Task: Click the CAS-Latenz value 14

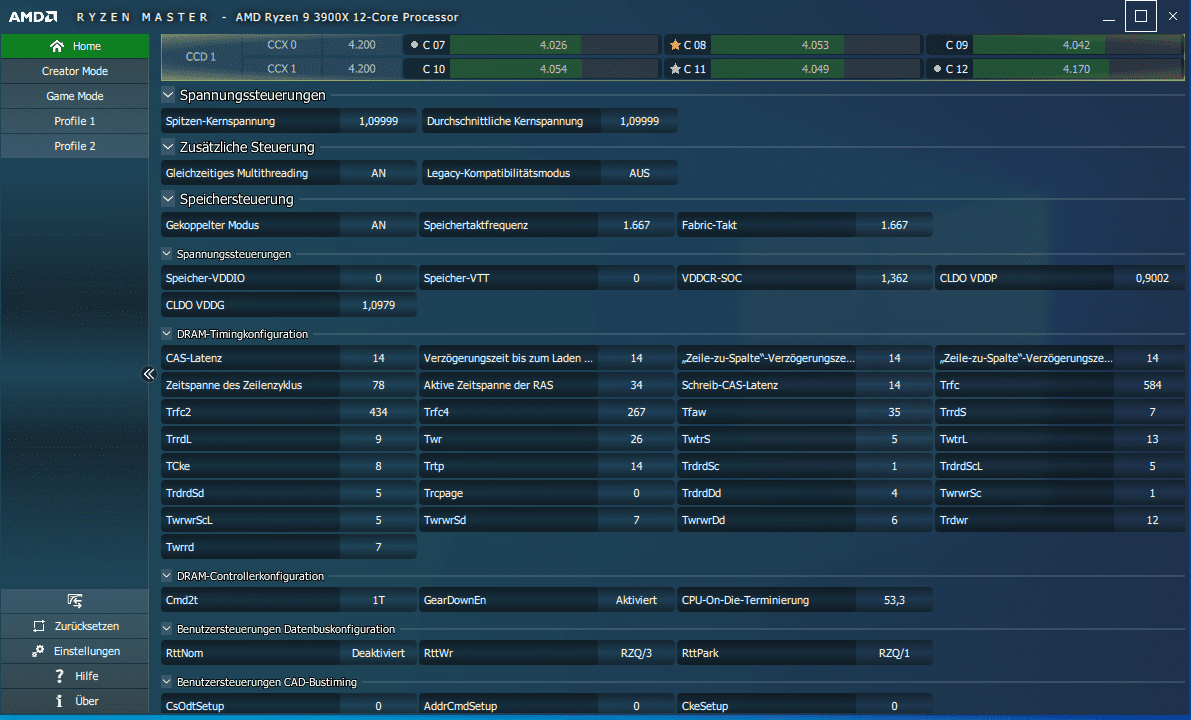Action: (378, 358)
